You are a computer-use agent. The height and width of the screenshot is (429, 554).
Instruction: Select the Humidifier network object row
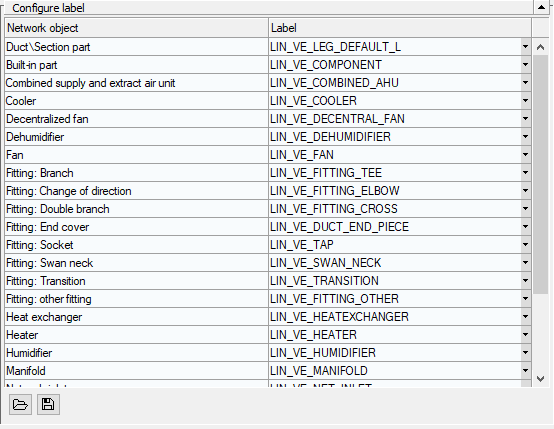(x=136, y=353)
